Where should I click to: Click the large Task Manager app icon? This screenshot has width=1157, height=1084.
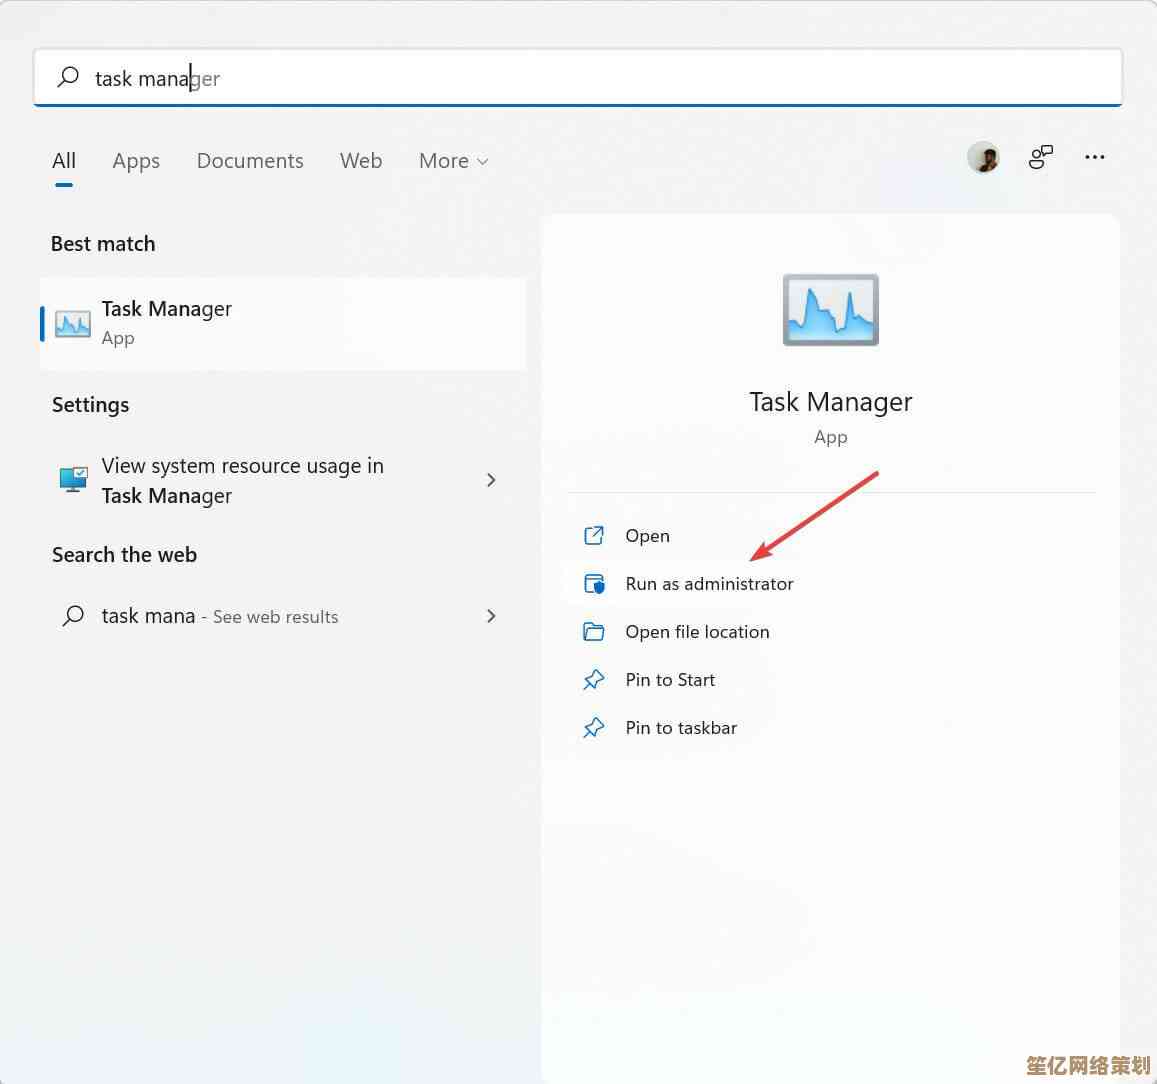point(830,310)
